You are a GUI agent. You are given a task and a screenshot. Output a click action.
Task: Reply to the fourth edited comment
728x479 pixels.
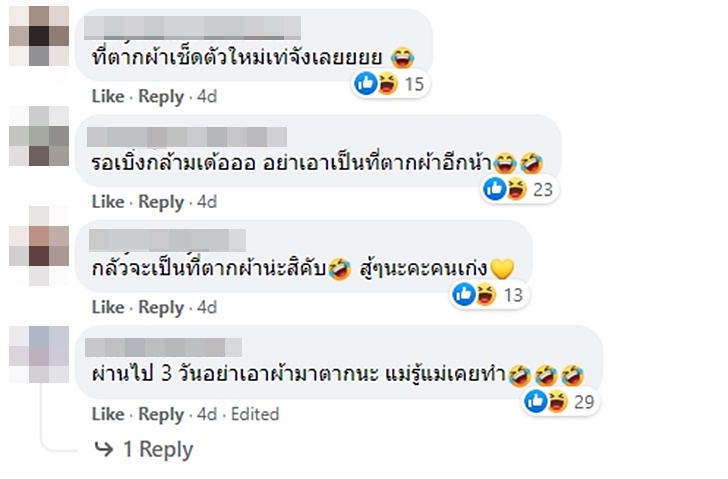pos(161,414)
